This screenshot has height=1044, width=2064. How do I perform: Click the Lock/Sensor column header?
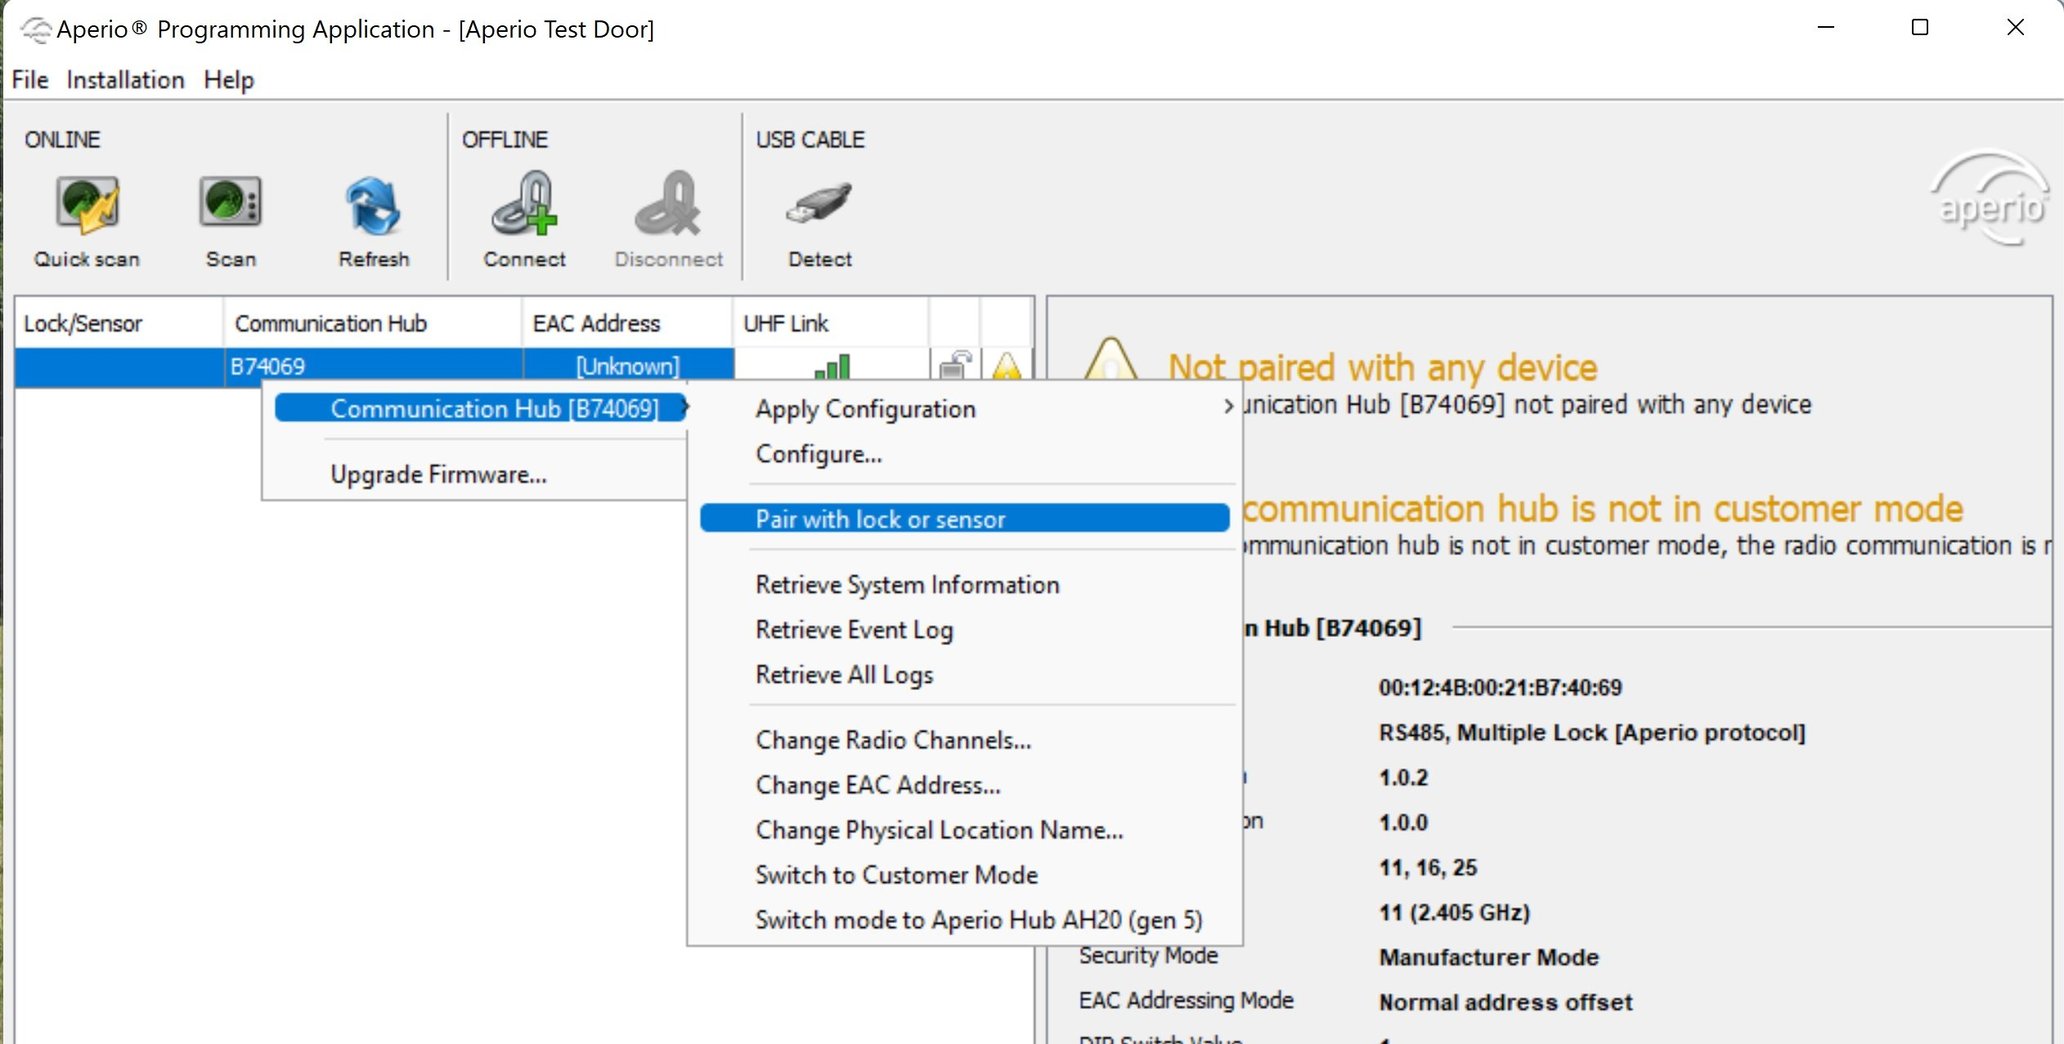[x=83, y=324]
